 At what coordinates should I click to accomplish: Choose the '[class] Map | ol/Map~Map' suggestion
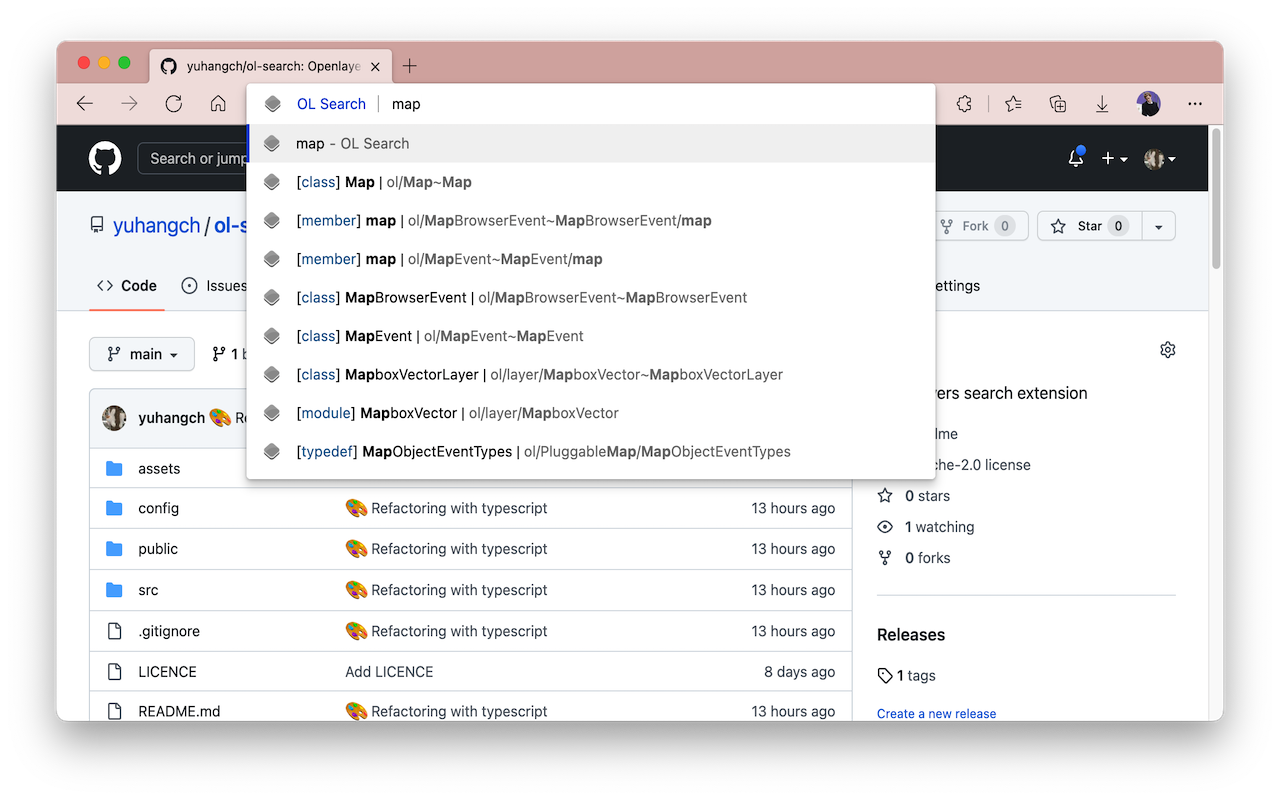coord(591,182)
